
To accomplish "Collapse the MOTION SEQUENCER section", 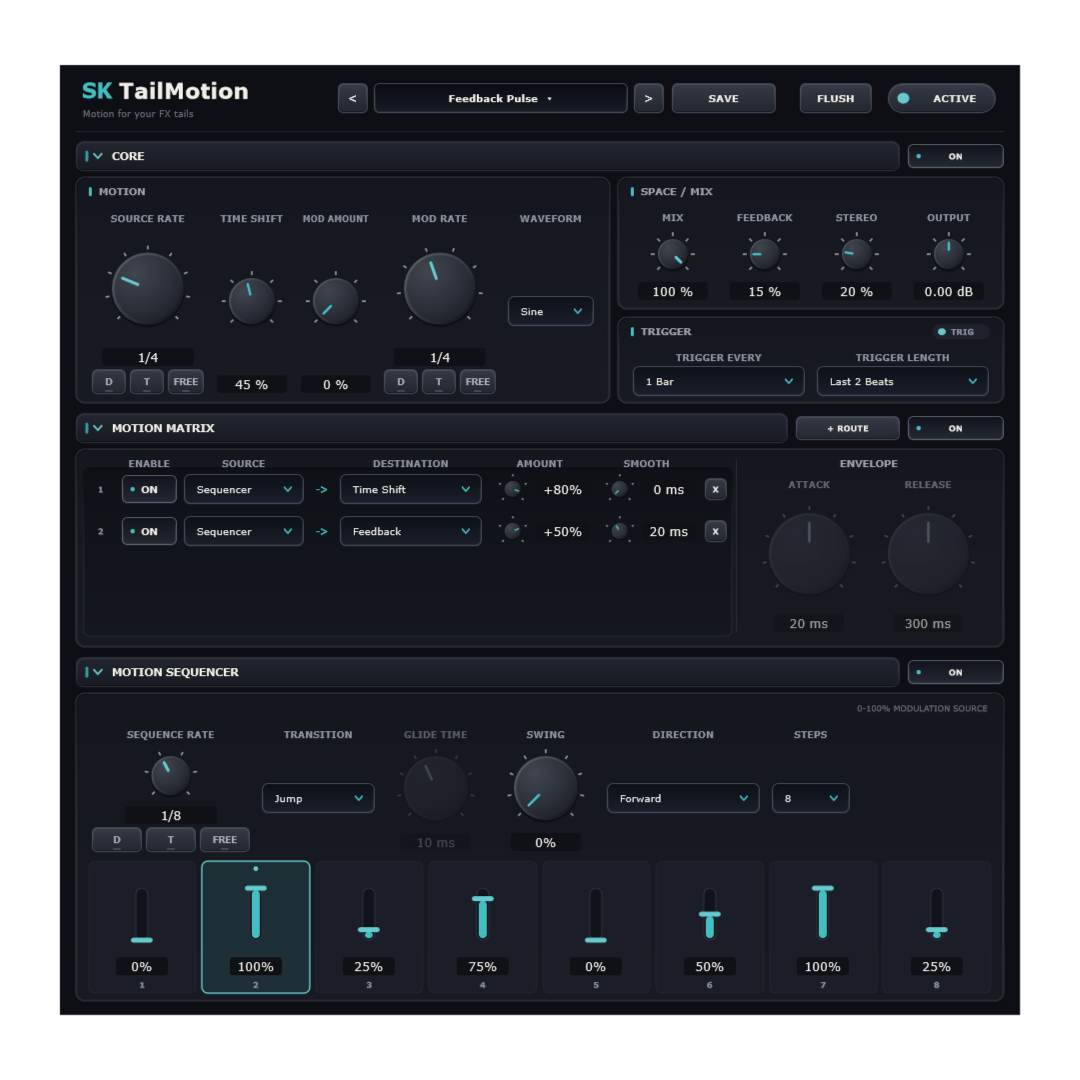I will click(98, 672).
